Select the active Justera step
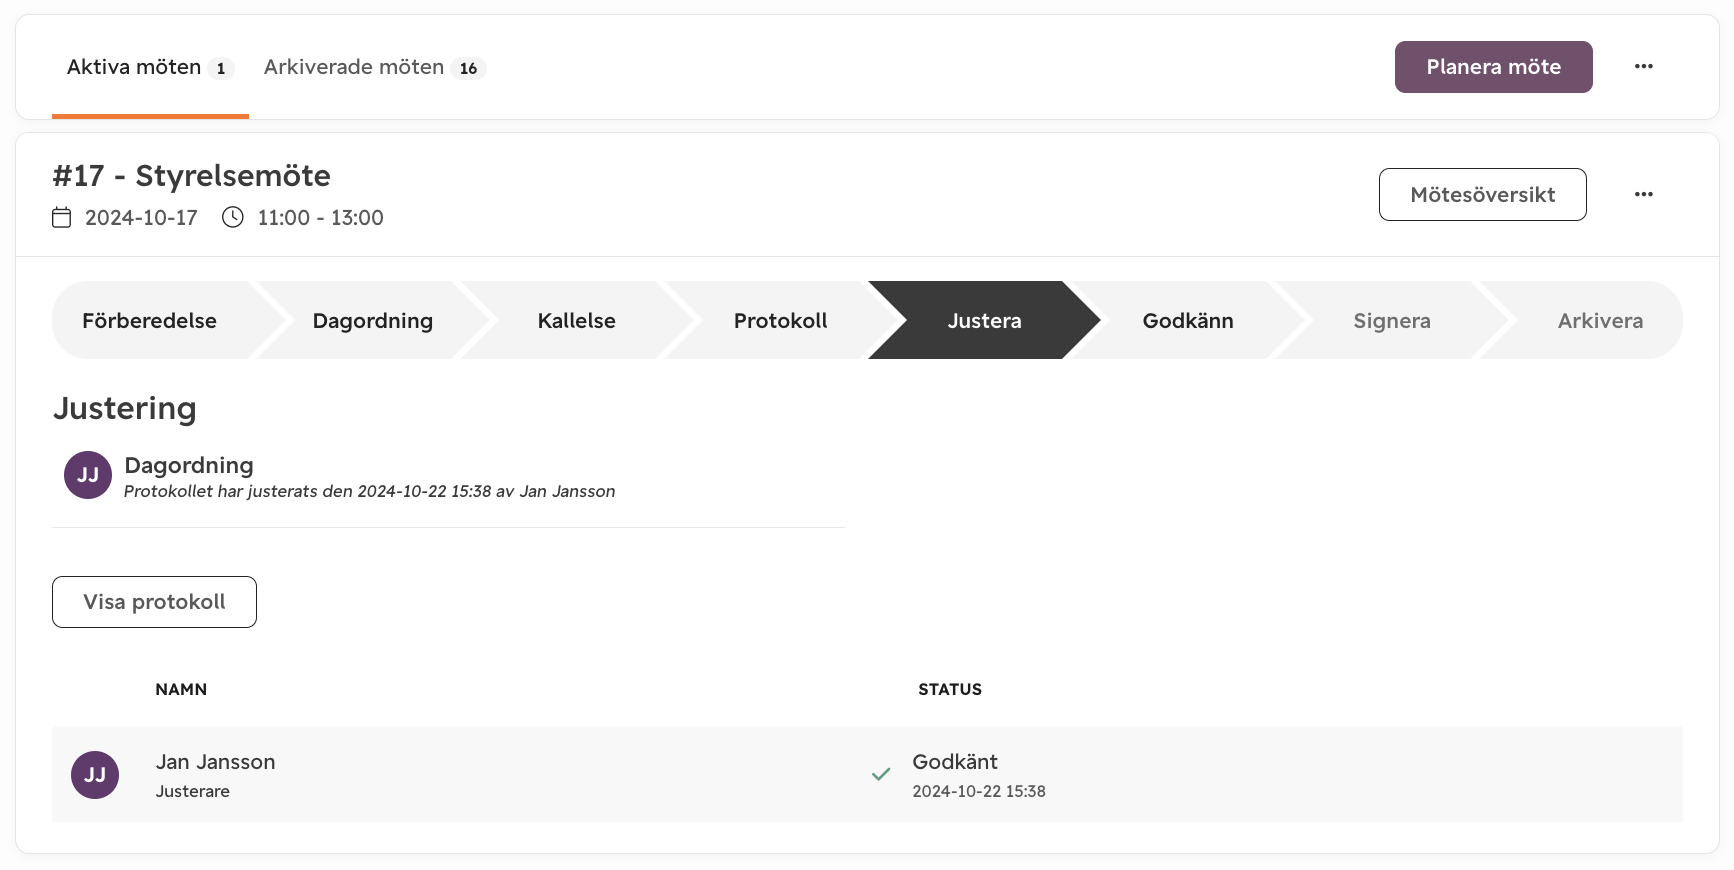 coord(985,320)
